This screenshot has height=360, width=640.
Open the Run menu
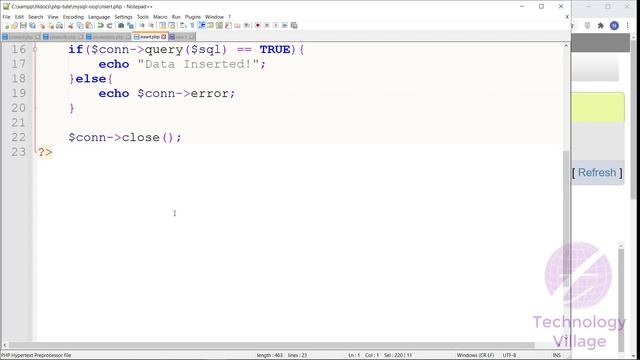point(176,17)
